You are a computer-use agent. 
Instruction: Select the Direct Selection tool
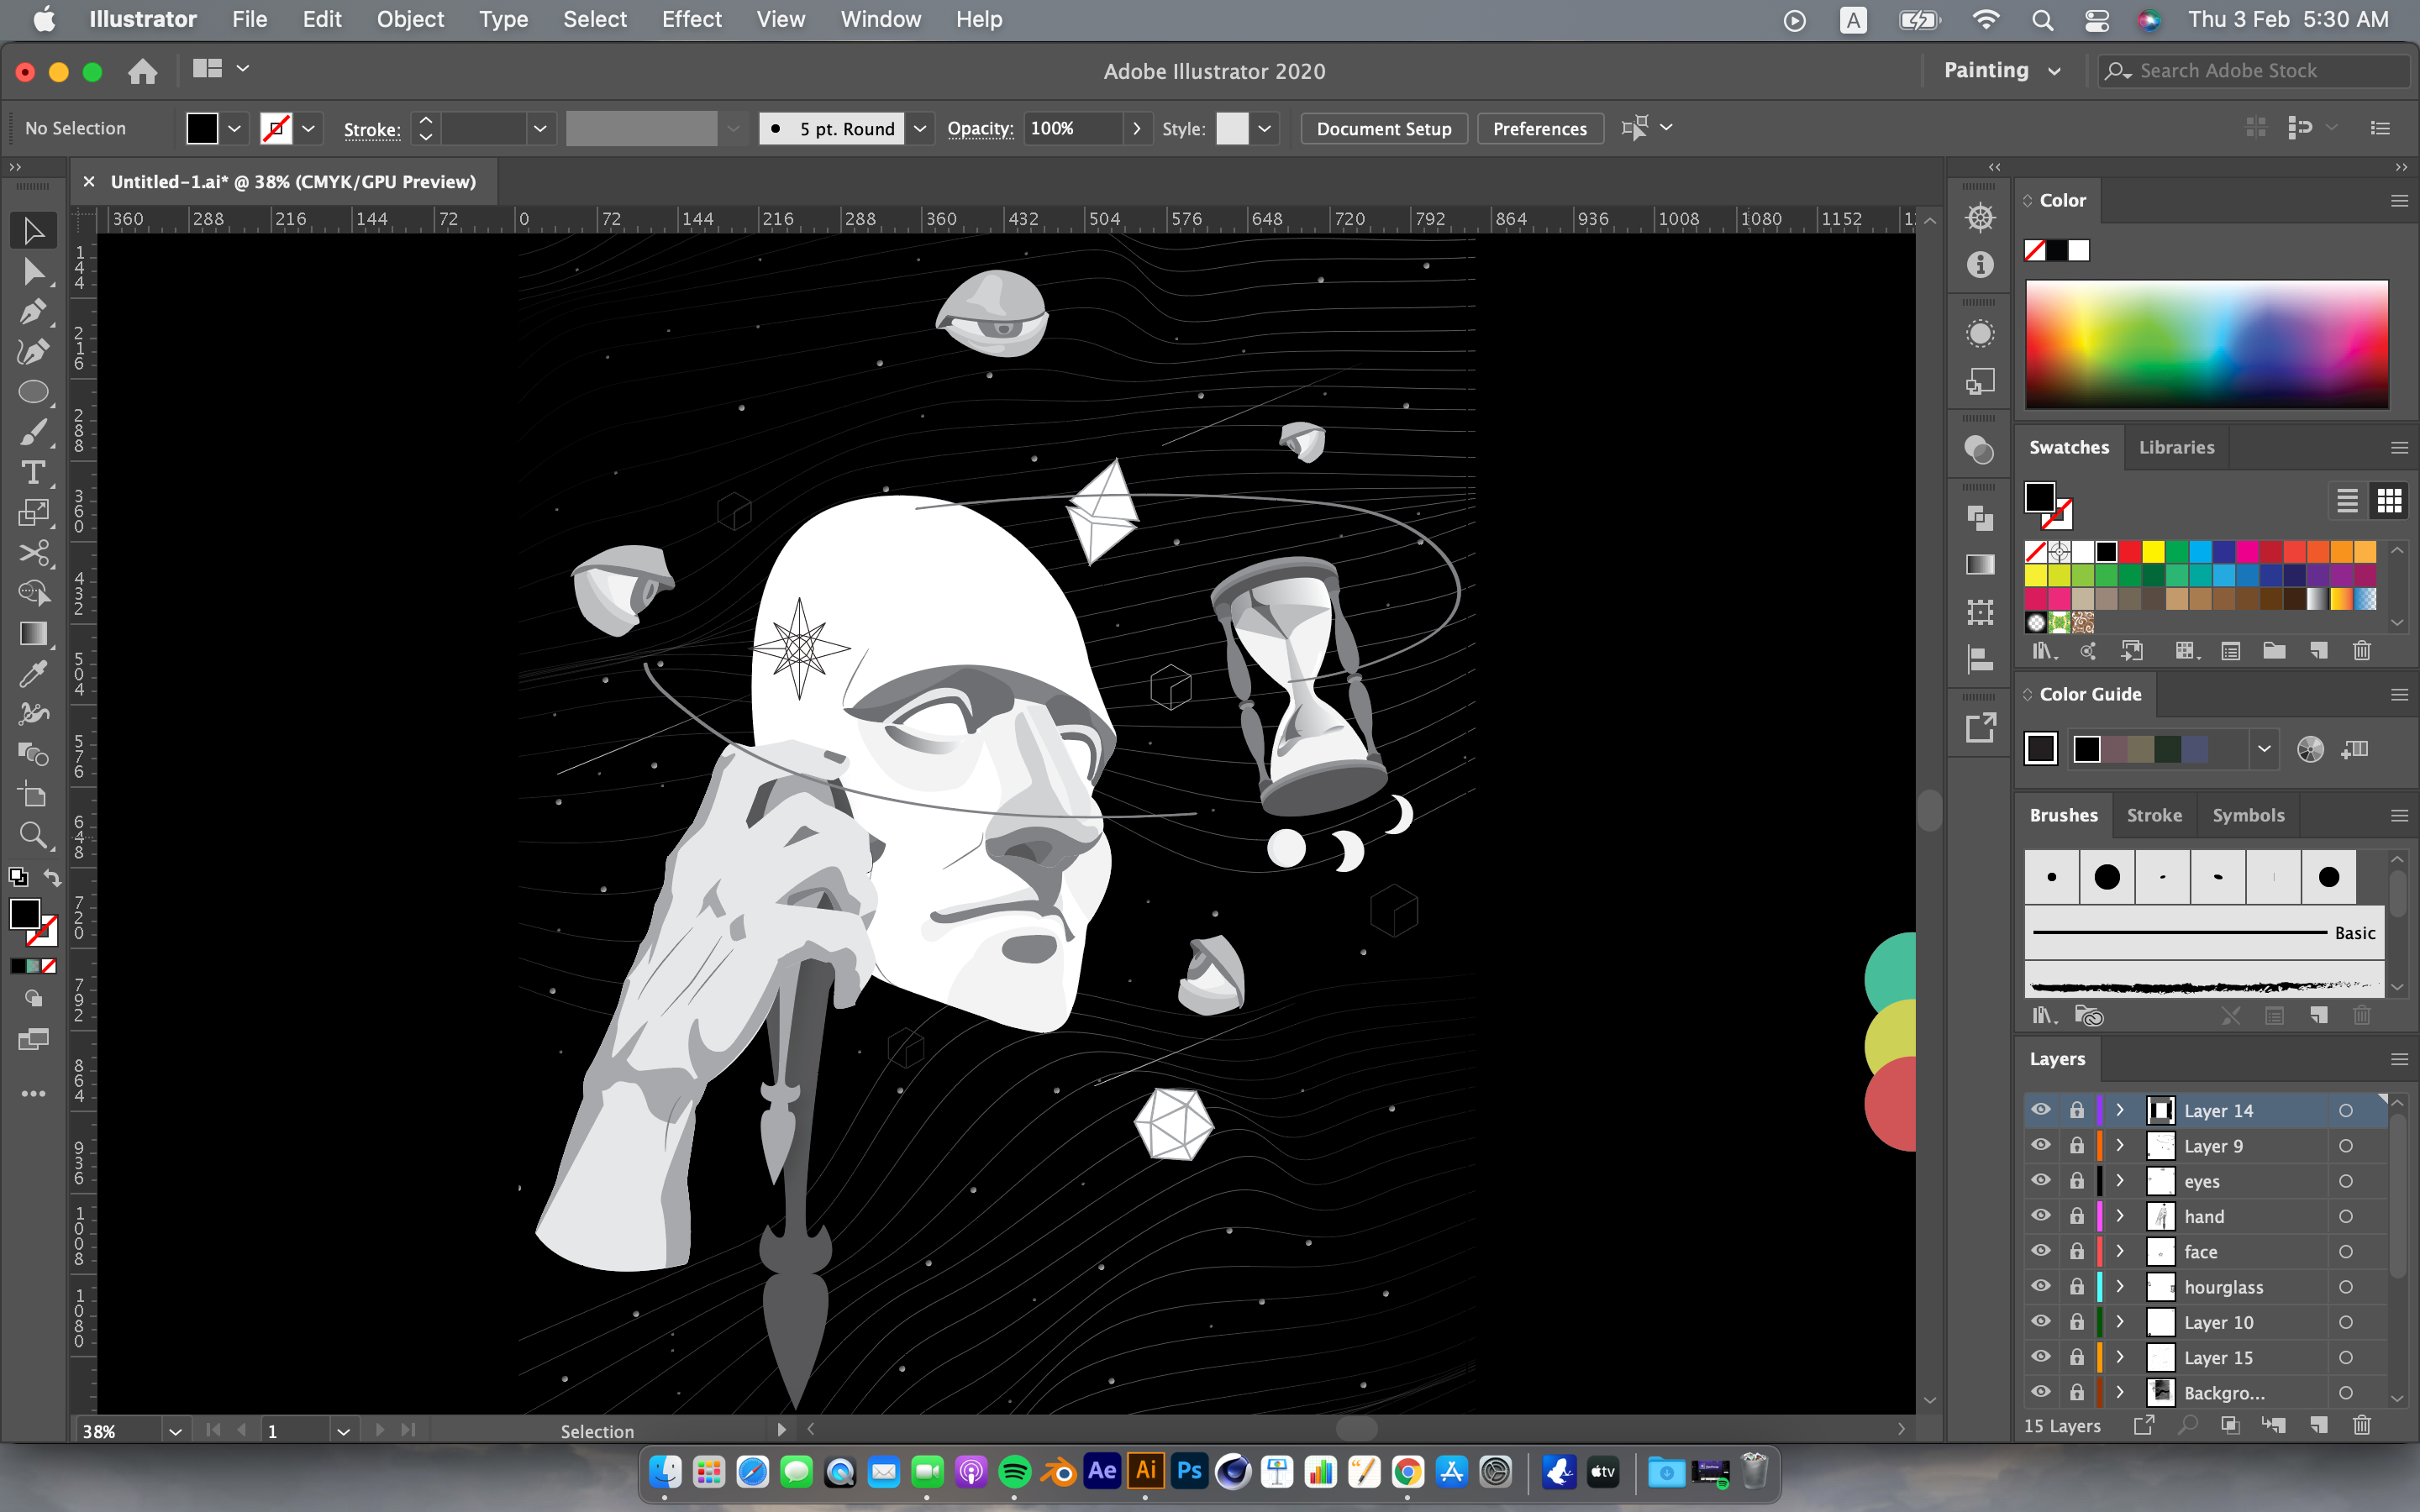coord(33,272)
